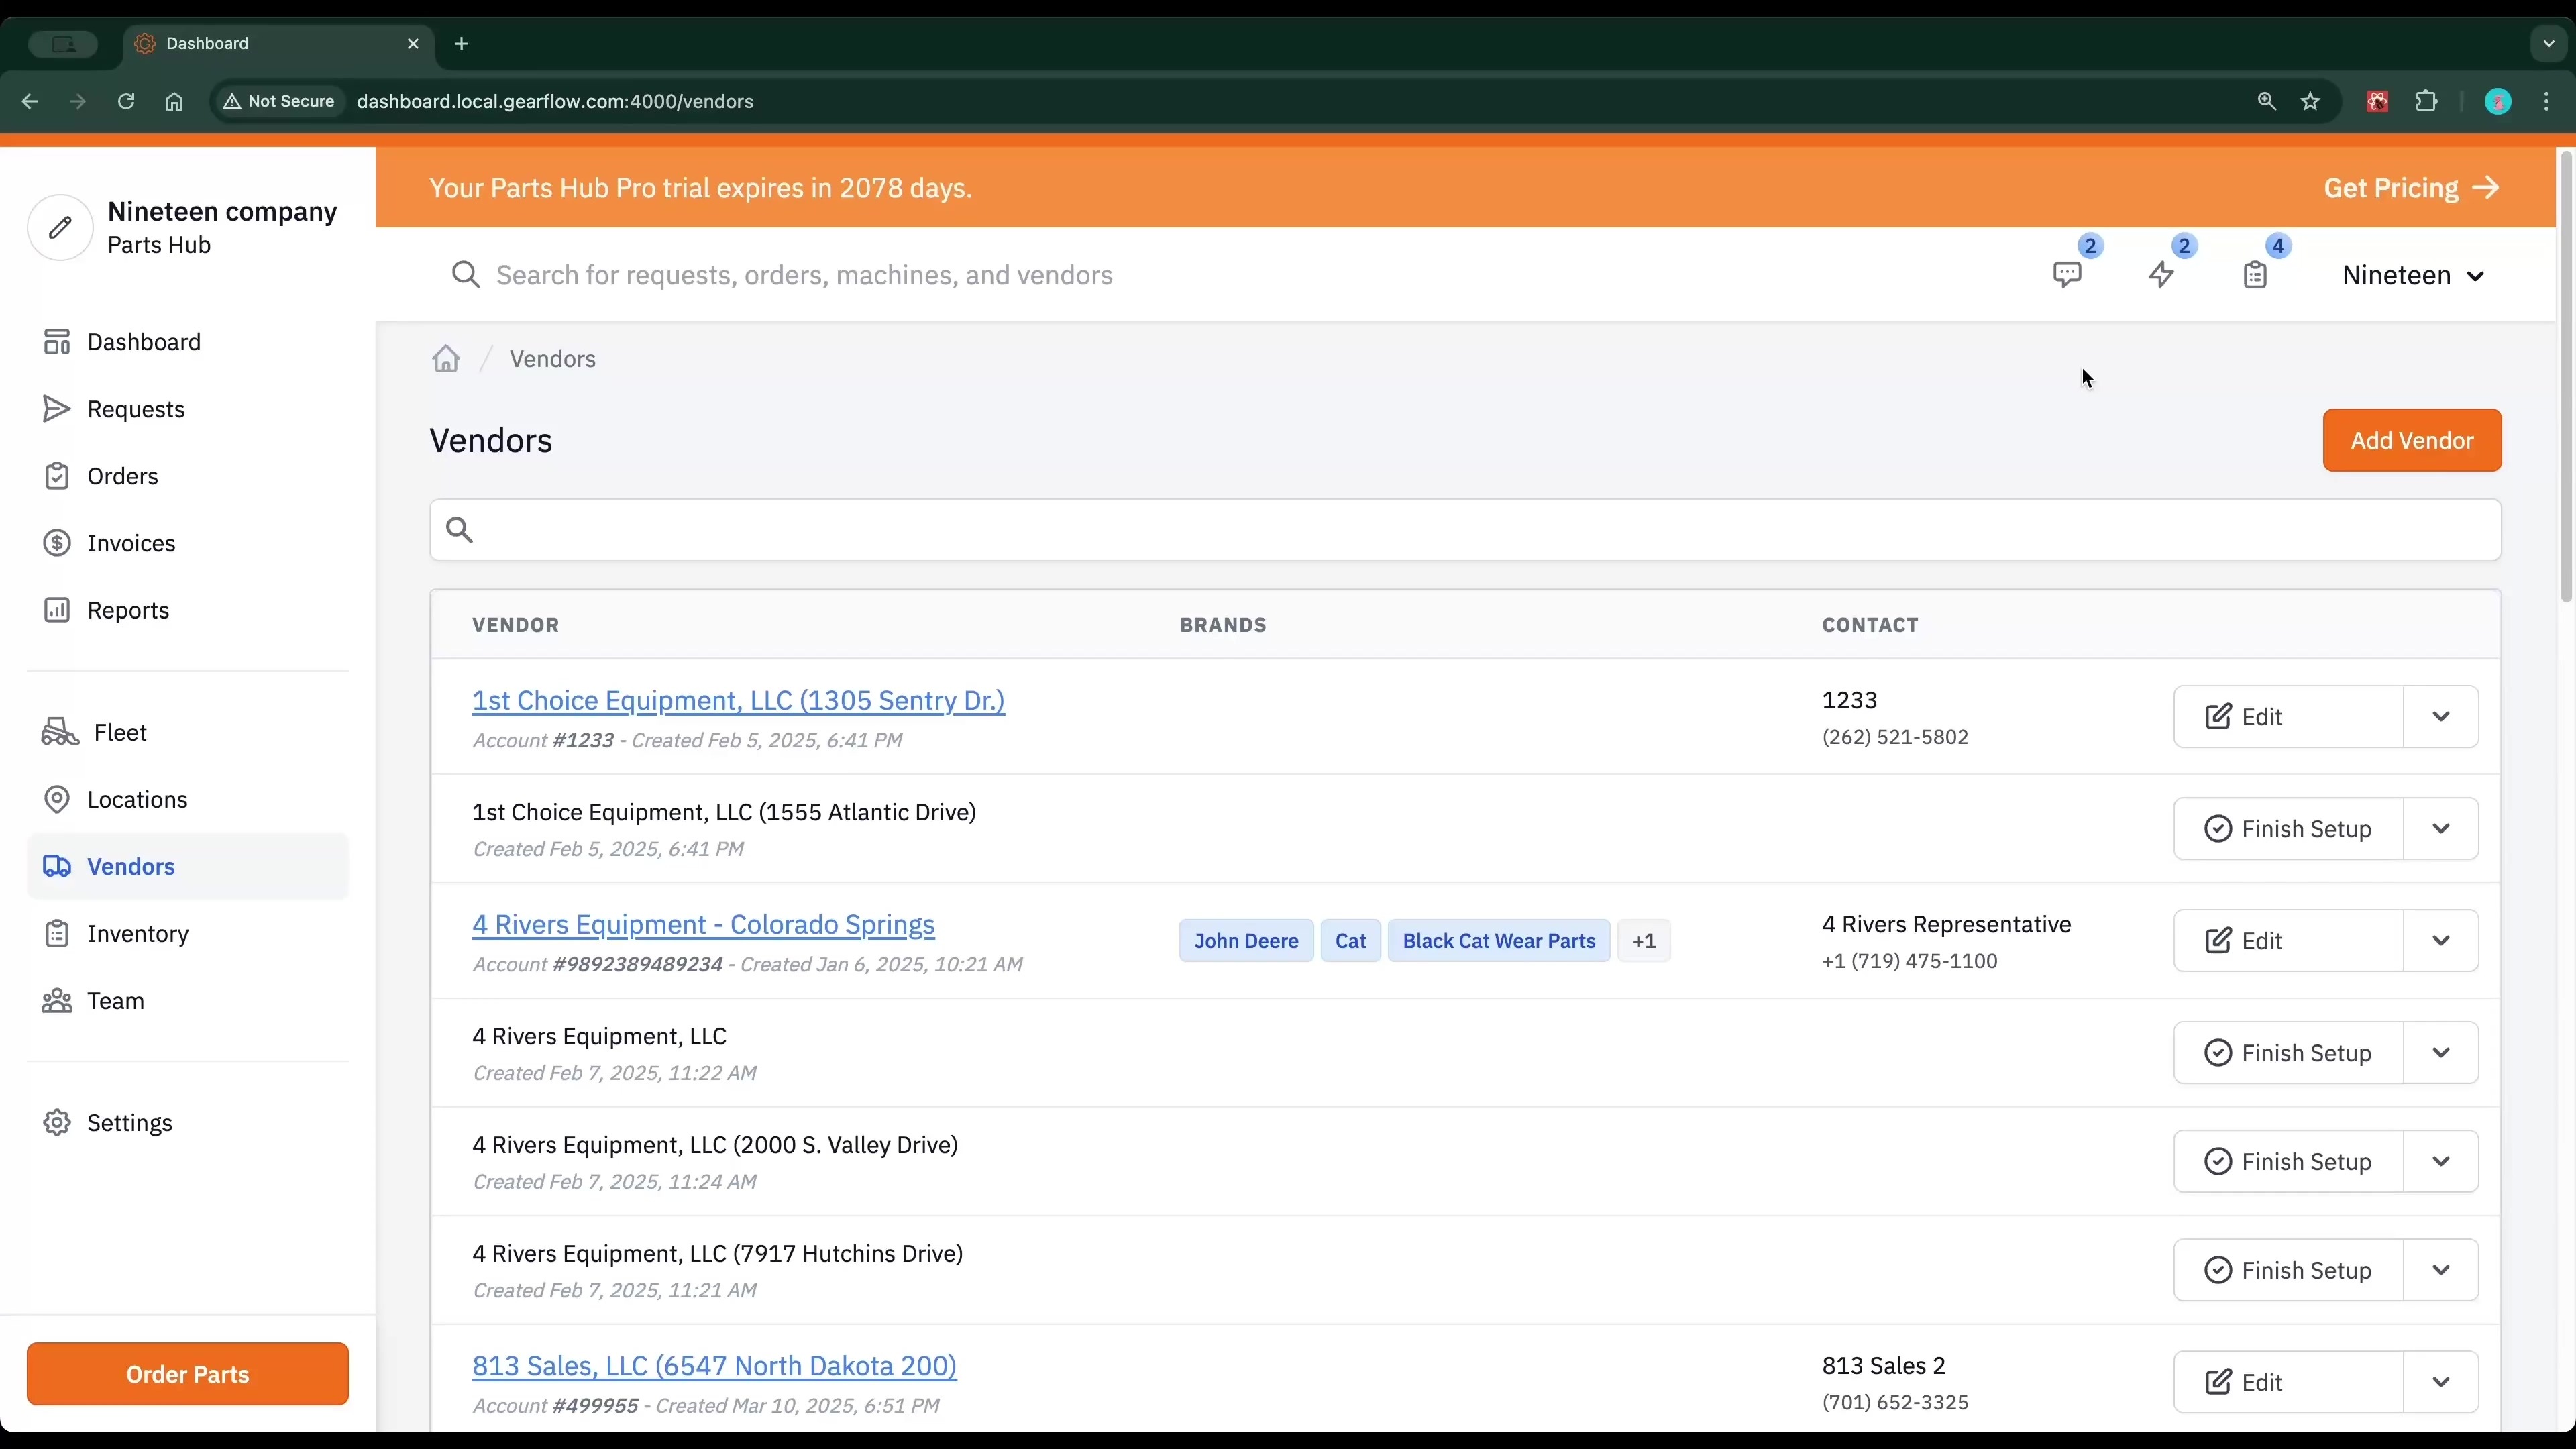2576x1449 pixels.
Task: Expand the +1 more brands tag
Action: 1644,941
